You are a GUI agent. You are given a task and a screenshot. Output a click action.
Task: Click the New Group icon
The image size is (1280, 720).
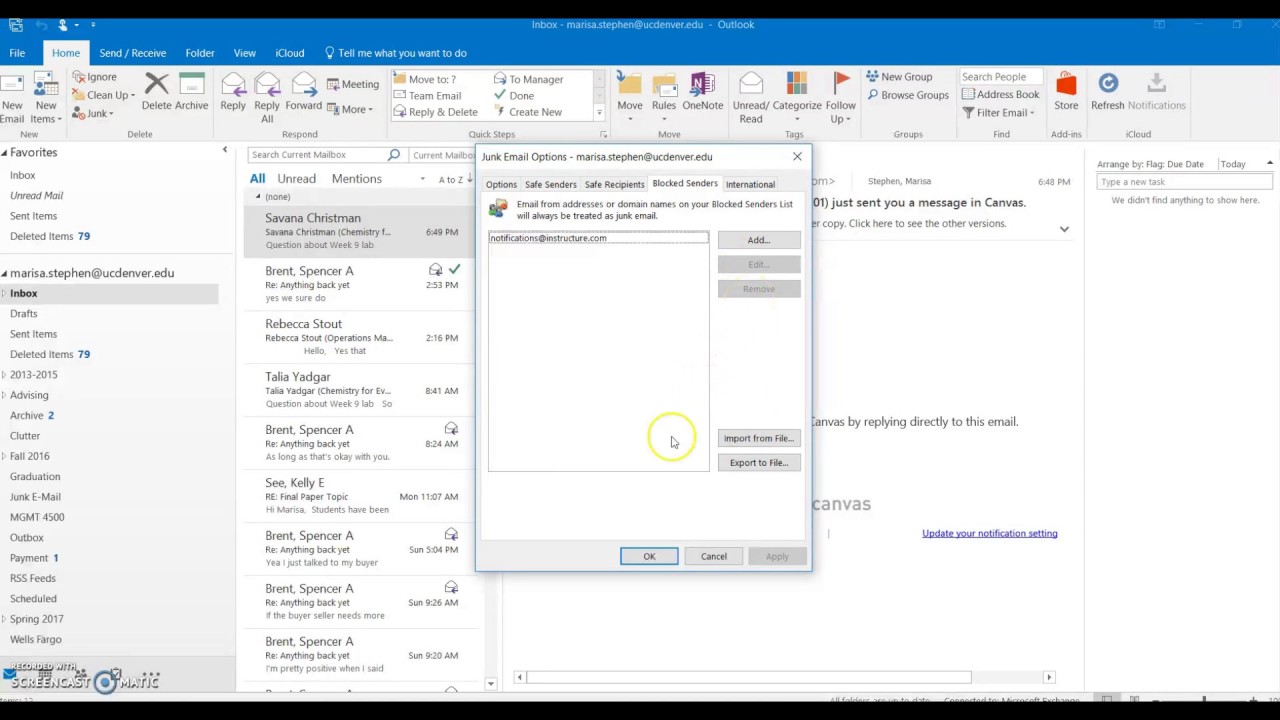[x=899, y=77]
